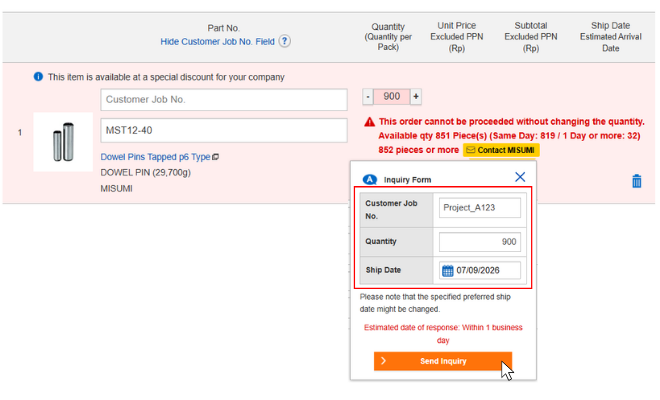The height and width of the screenshot is (400, 660).
Task: Edit the Inquiry Form Quantity field
Action: coord(479,242)
